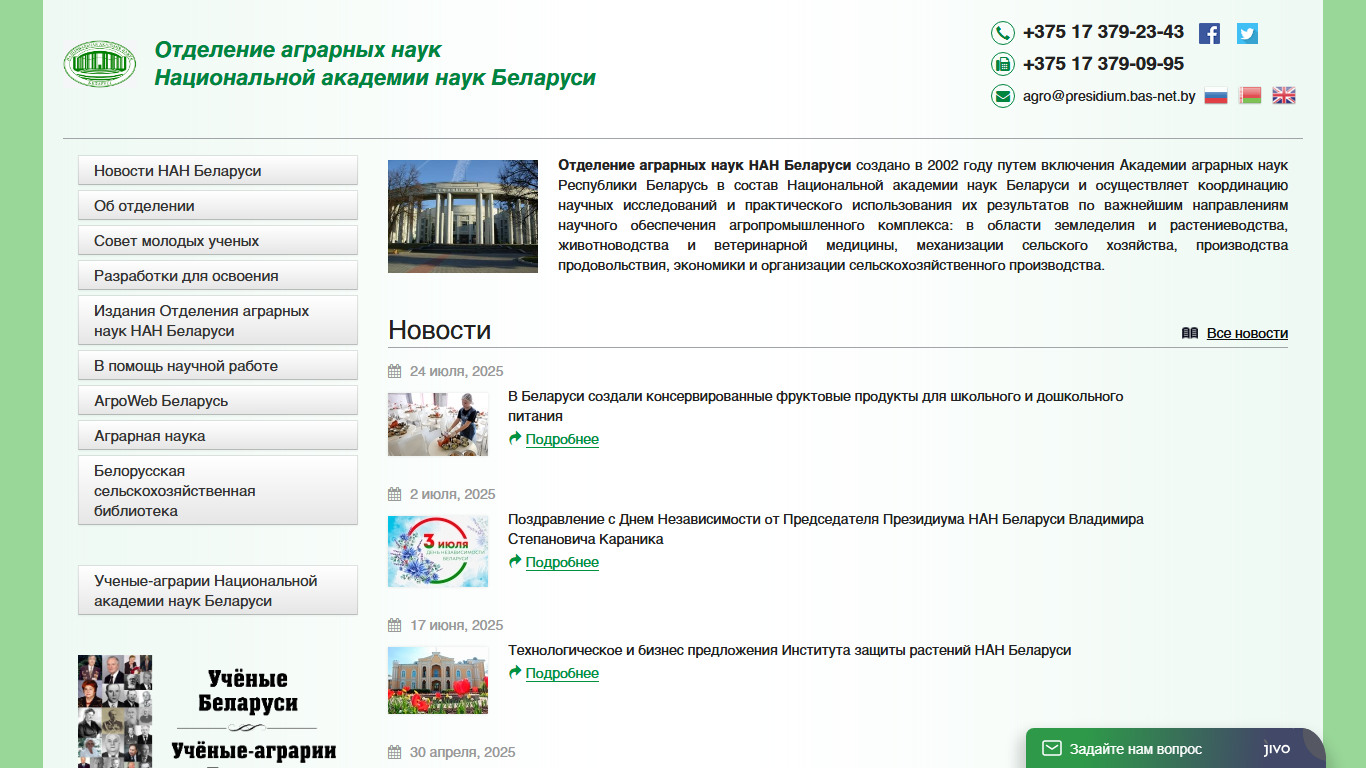Click calendar icon next to 2 июля, 2025
1366x768 pixels.
[394, 494]
